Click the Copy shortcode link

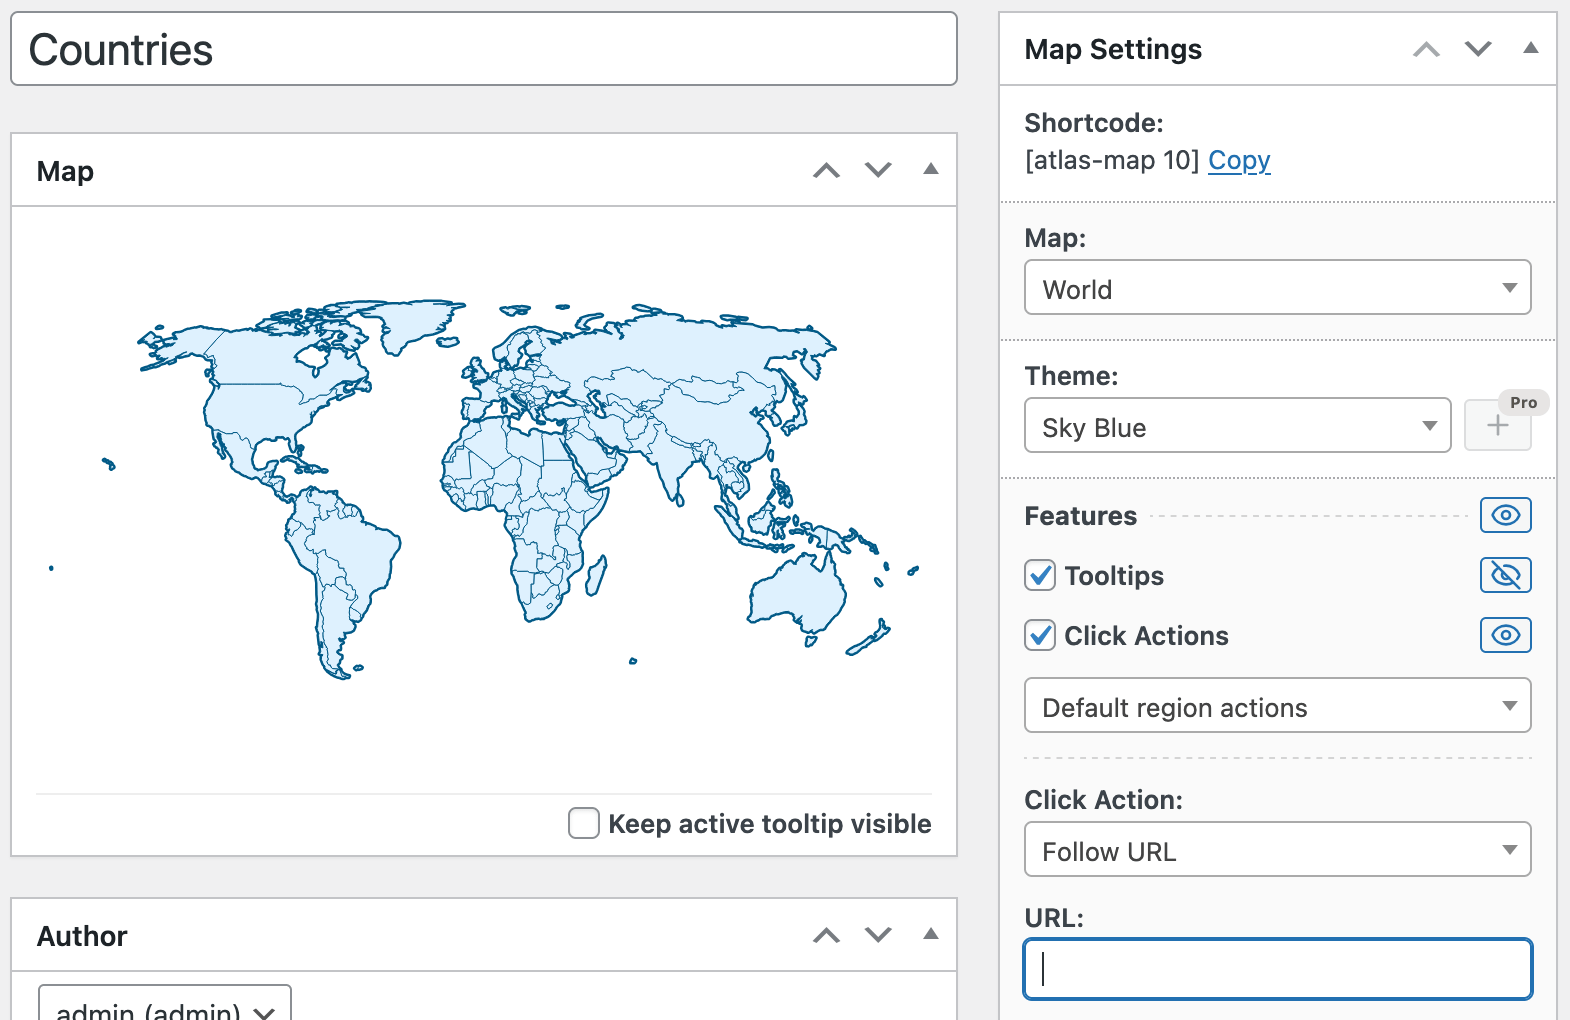(1239, 160)
